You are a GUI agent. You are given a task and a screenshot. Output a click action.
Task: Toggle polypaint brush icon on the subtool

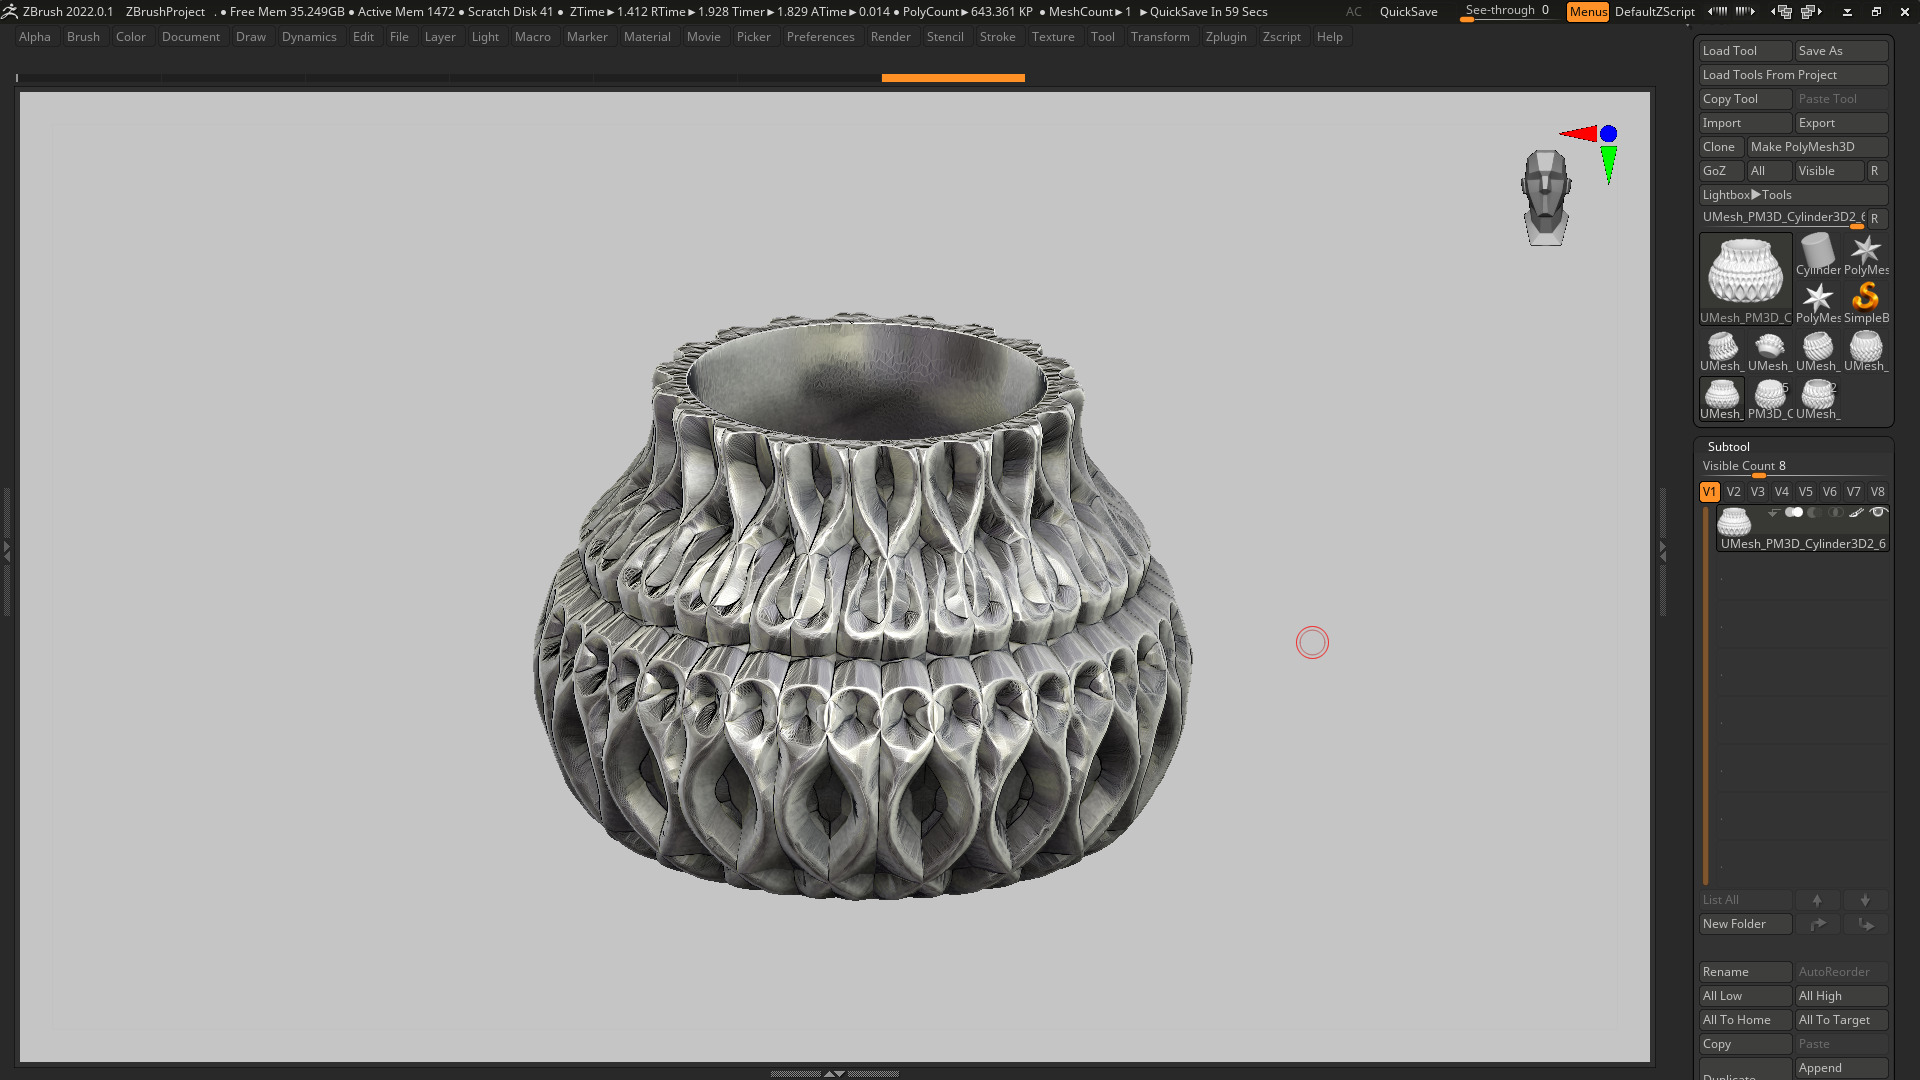point(1856,512)
